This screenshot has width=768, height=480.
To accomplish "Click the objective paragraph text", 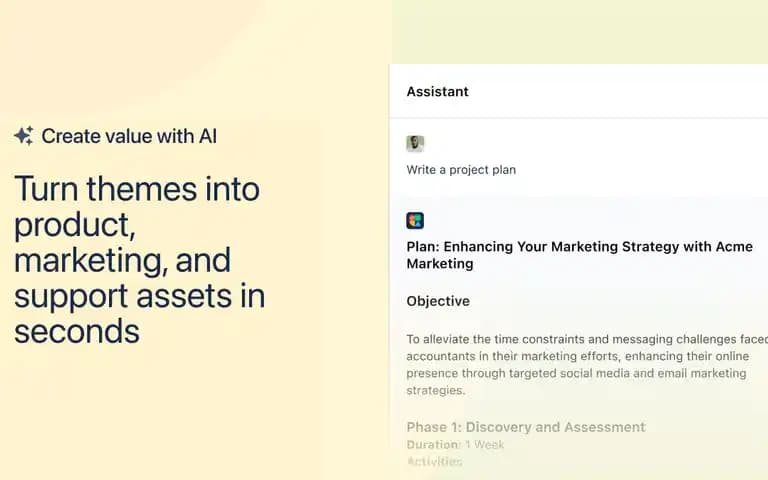I will tap(587, 365).
